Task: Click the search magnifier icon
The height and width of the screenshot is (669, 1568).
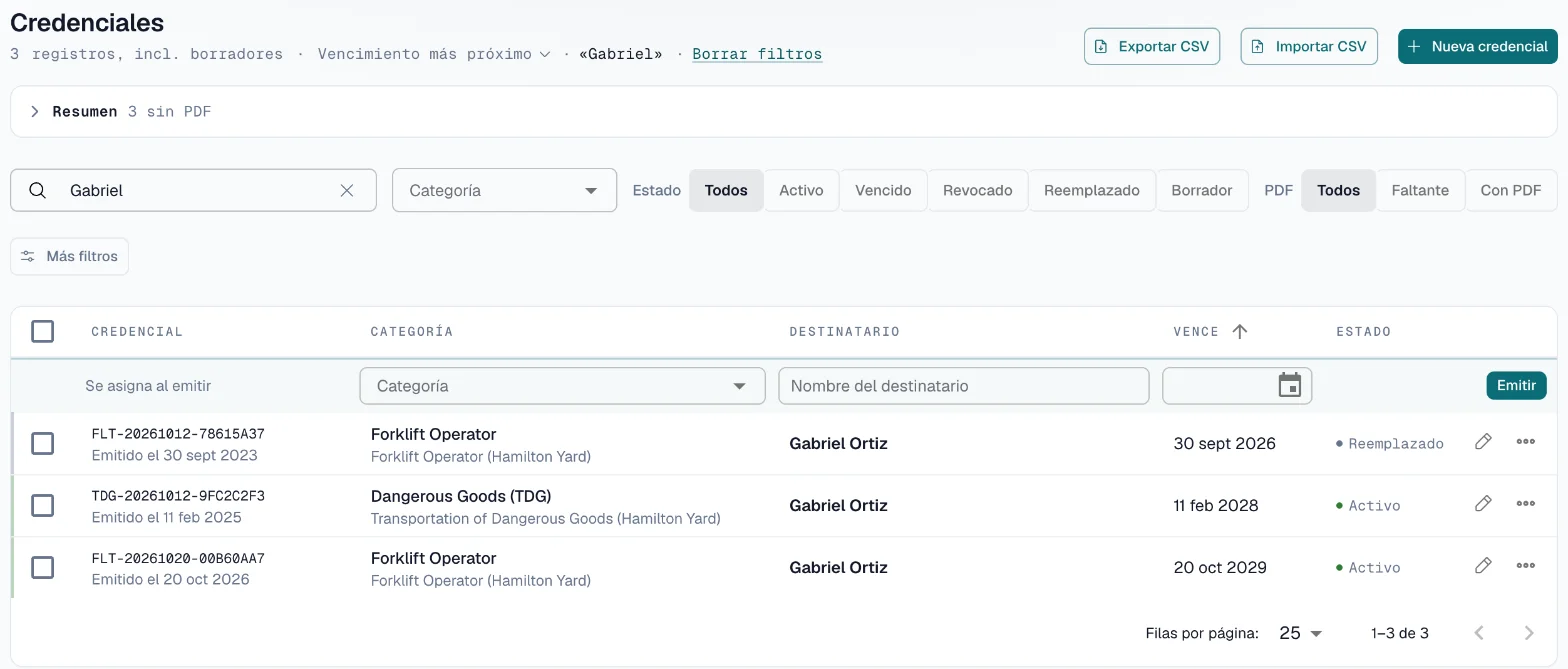Action: [37, 190]
